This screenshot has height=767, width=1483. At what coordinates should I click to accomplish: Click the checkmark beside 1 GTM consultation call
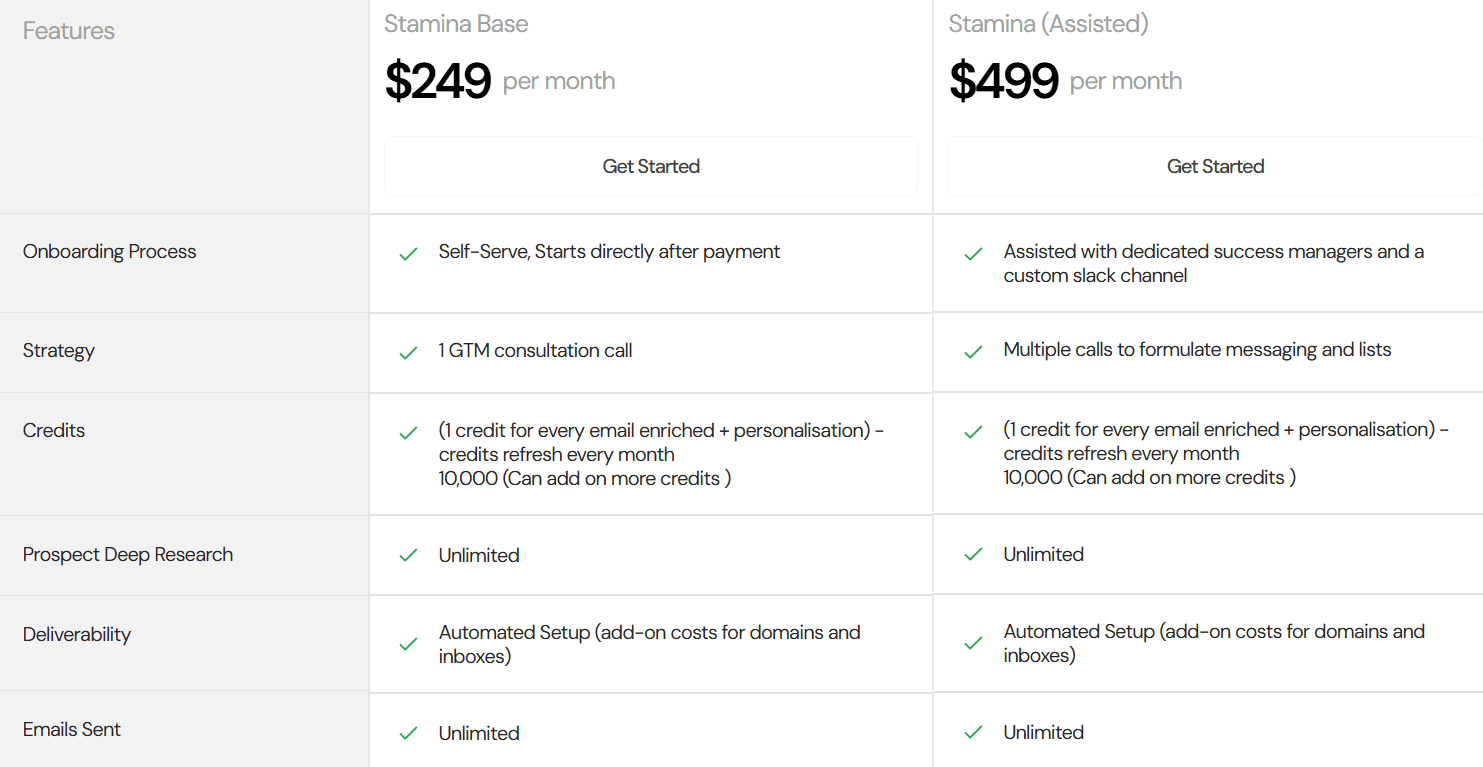coord(408,353)
